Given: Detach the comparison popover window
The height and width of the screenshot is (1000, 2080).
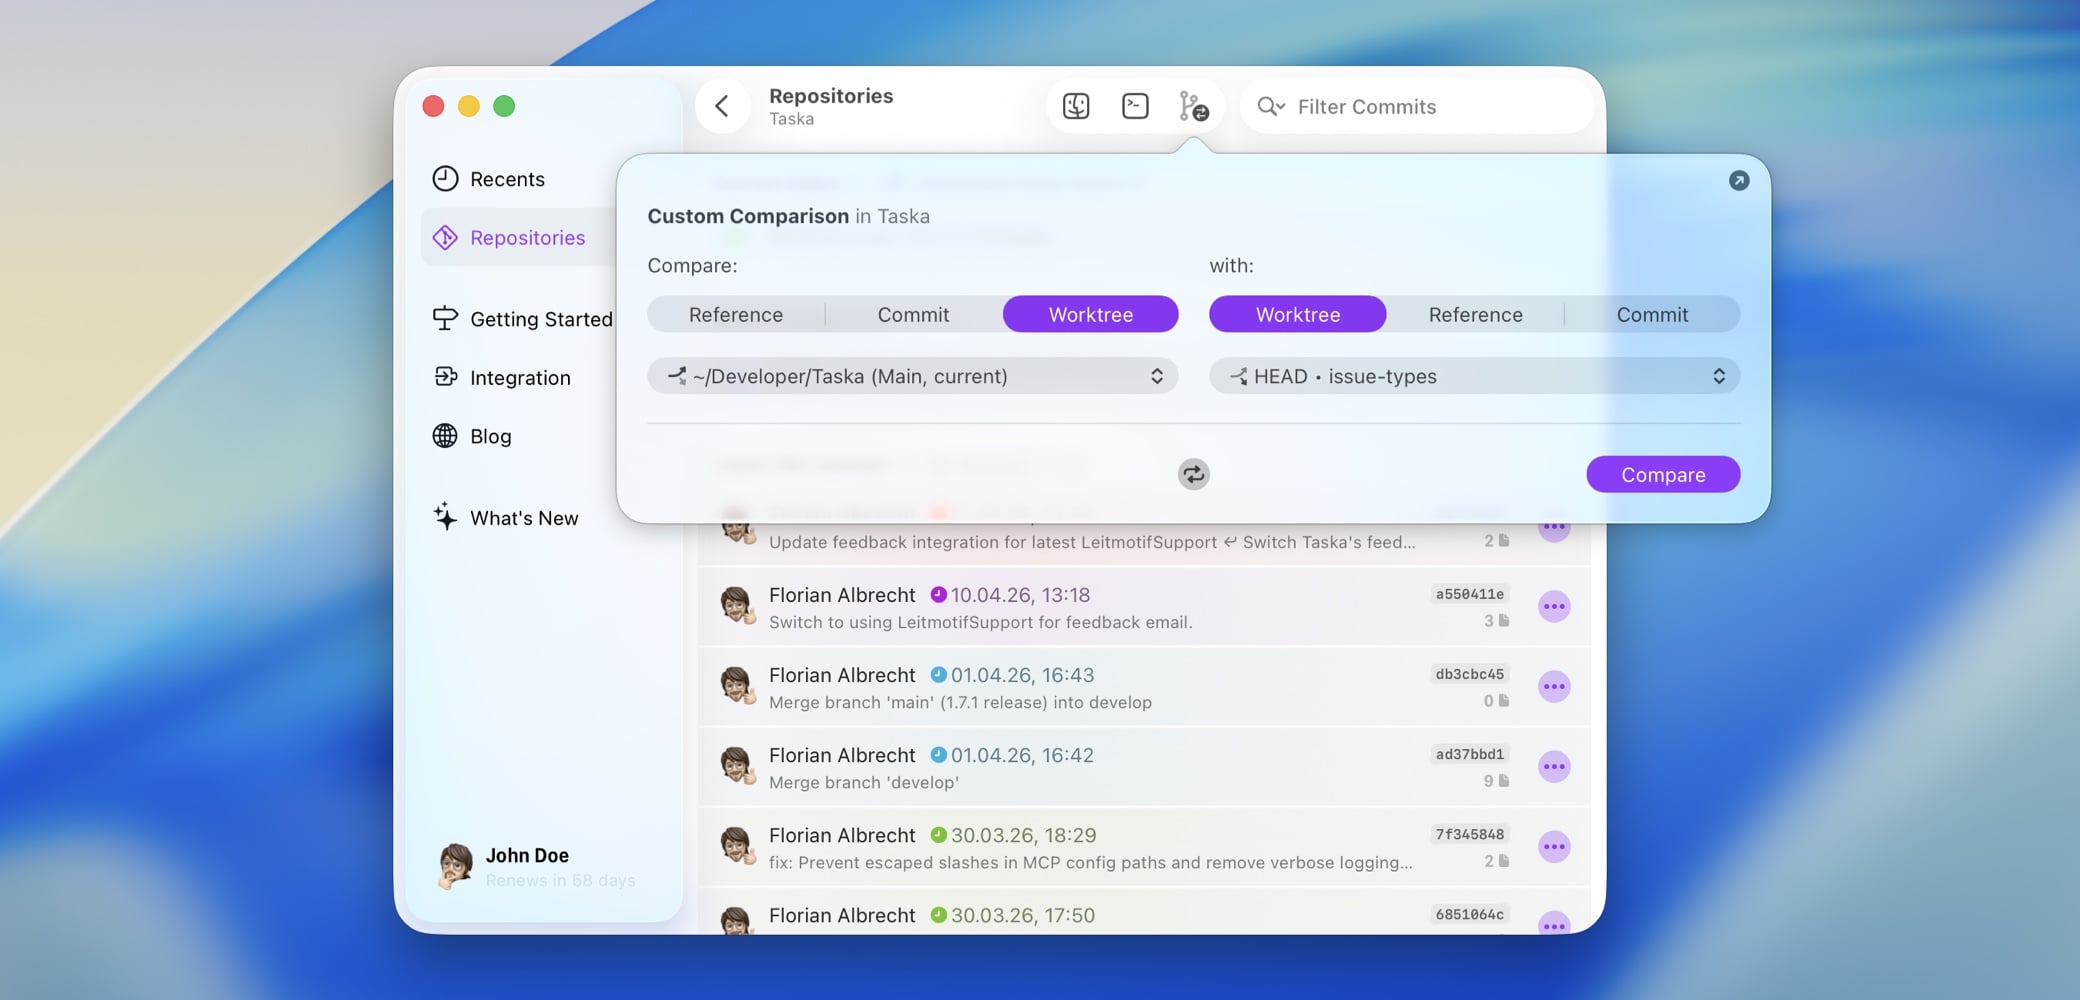Looking at the screenshot, I should tap(1738, 180).
